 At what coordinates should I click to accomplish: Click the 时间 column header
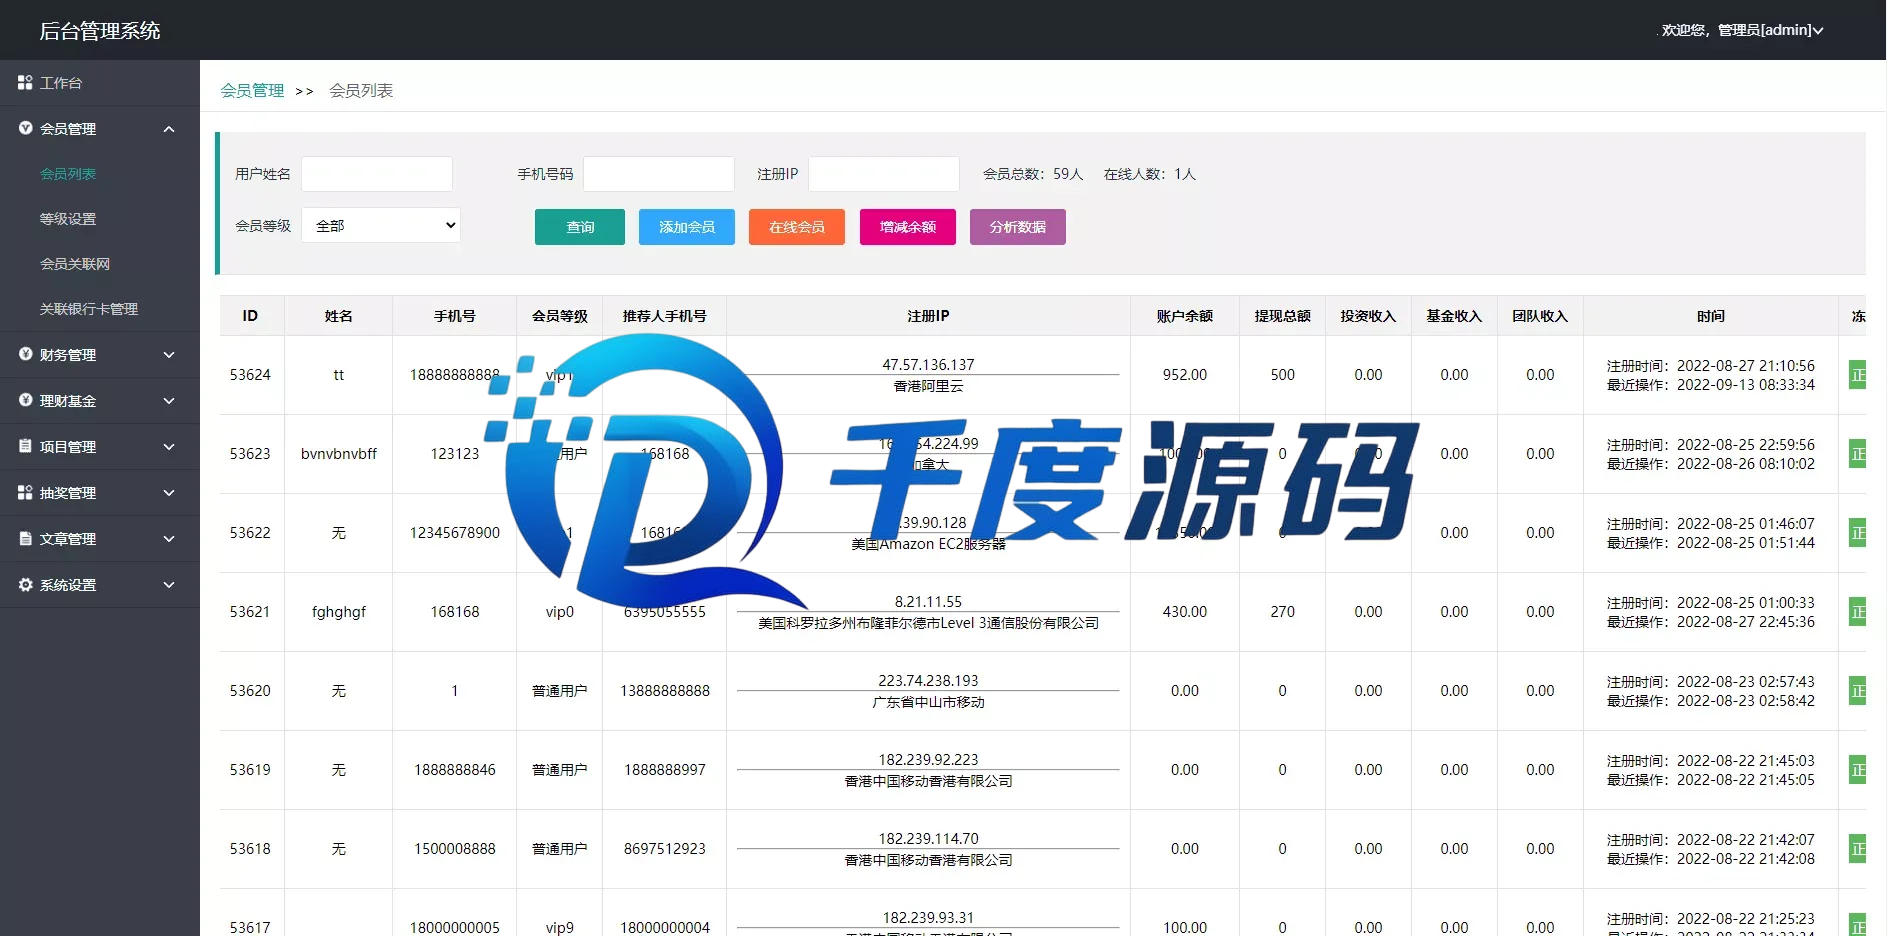[x=1711, y=316]
